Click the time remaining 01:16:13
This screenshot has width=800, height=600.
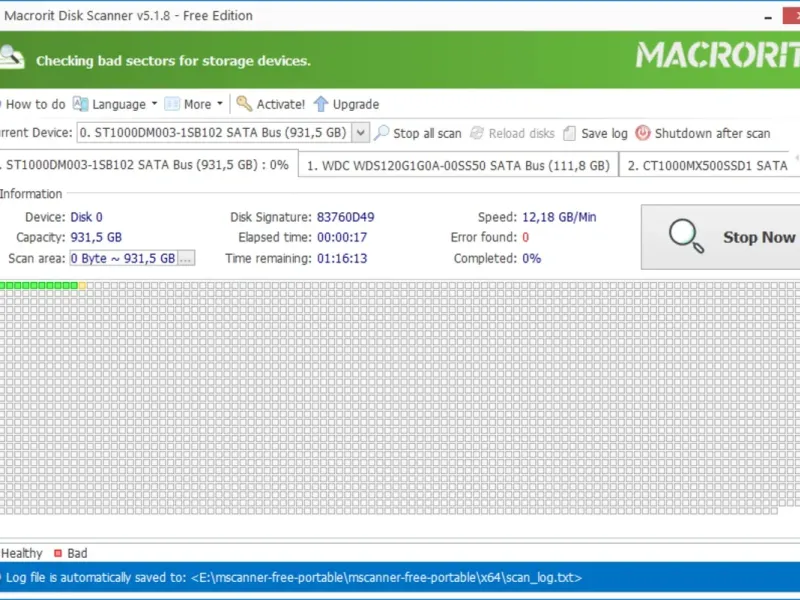(x=342, y=259)
